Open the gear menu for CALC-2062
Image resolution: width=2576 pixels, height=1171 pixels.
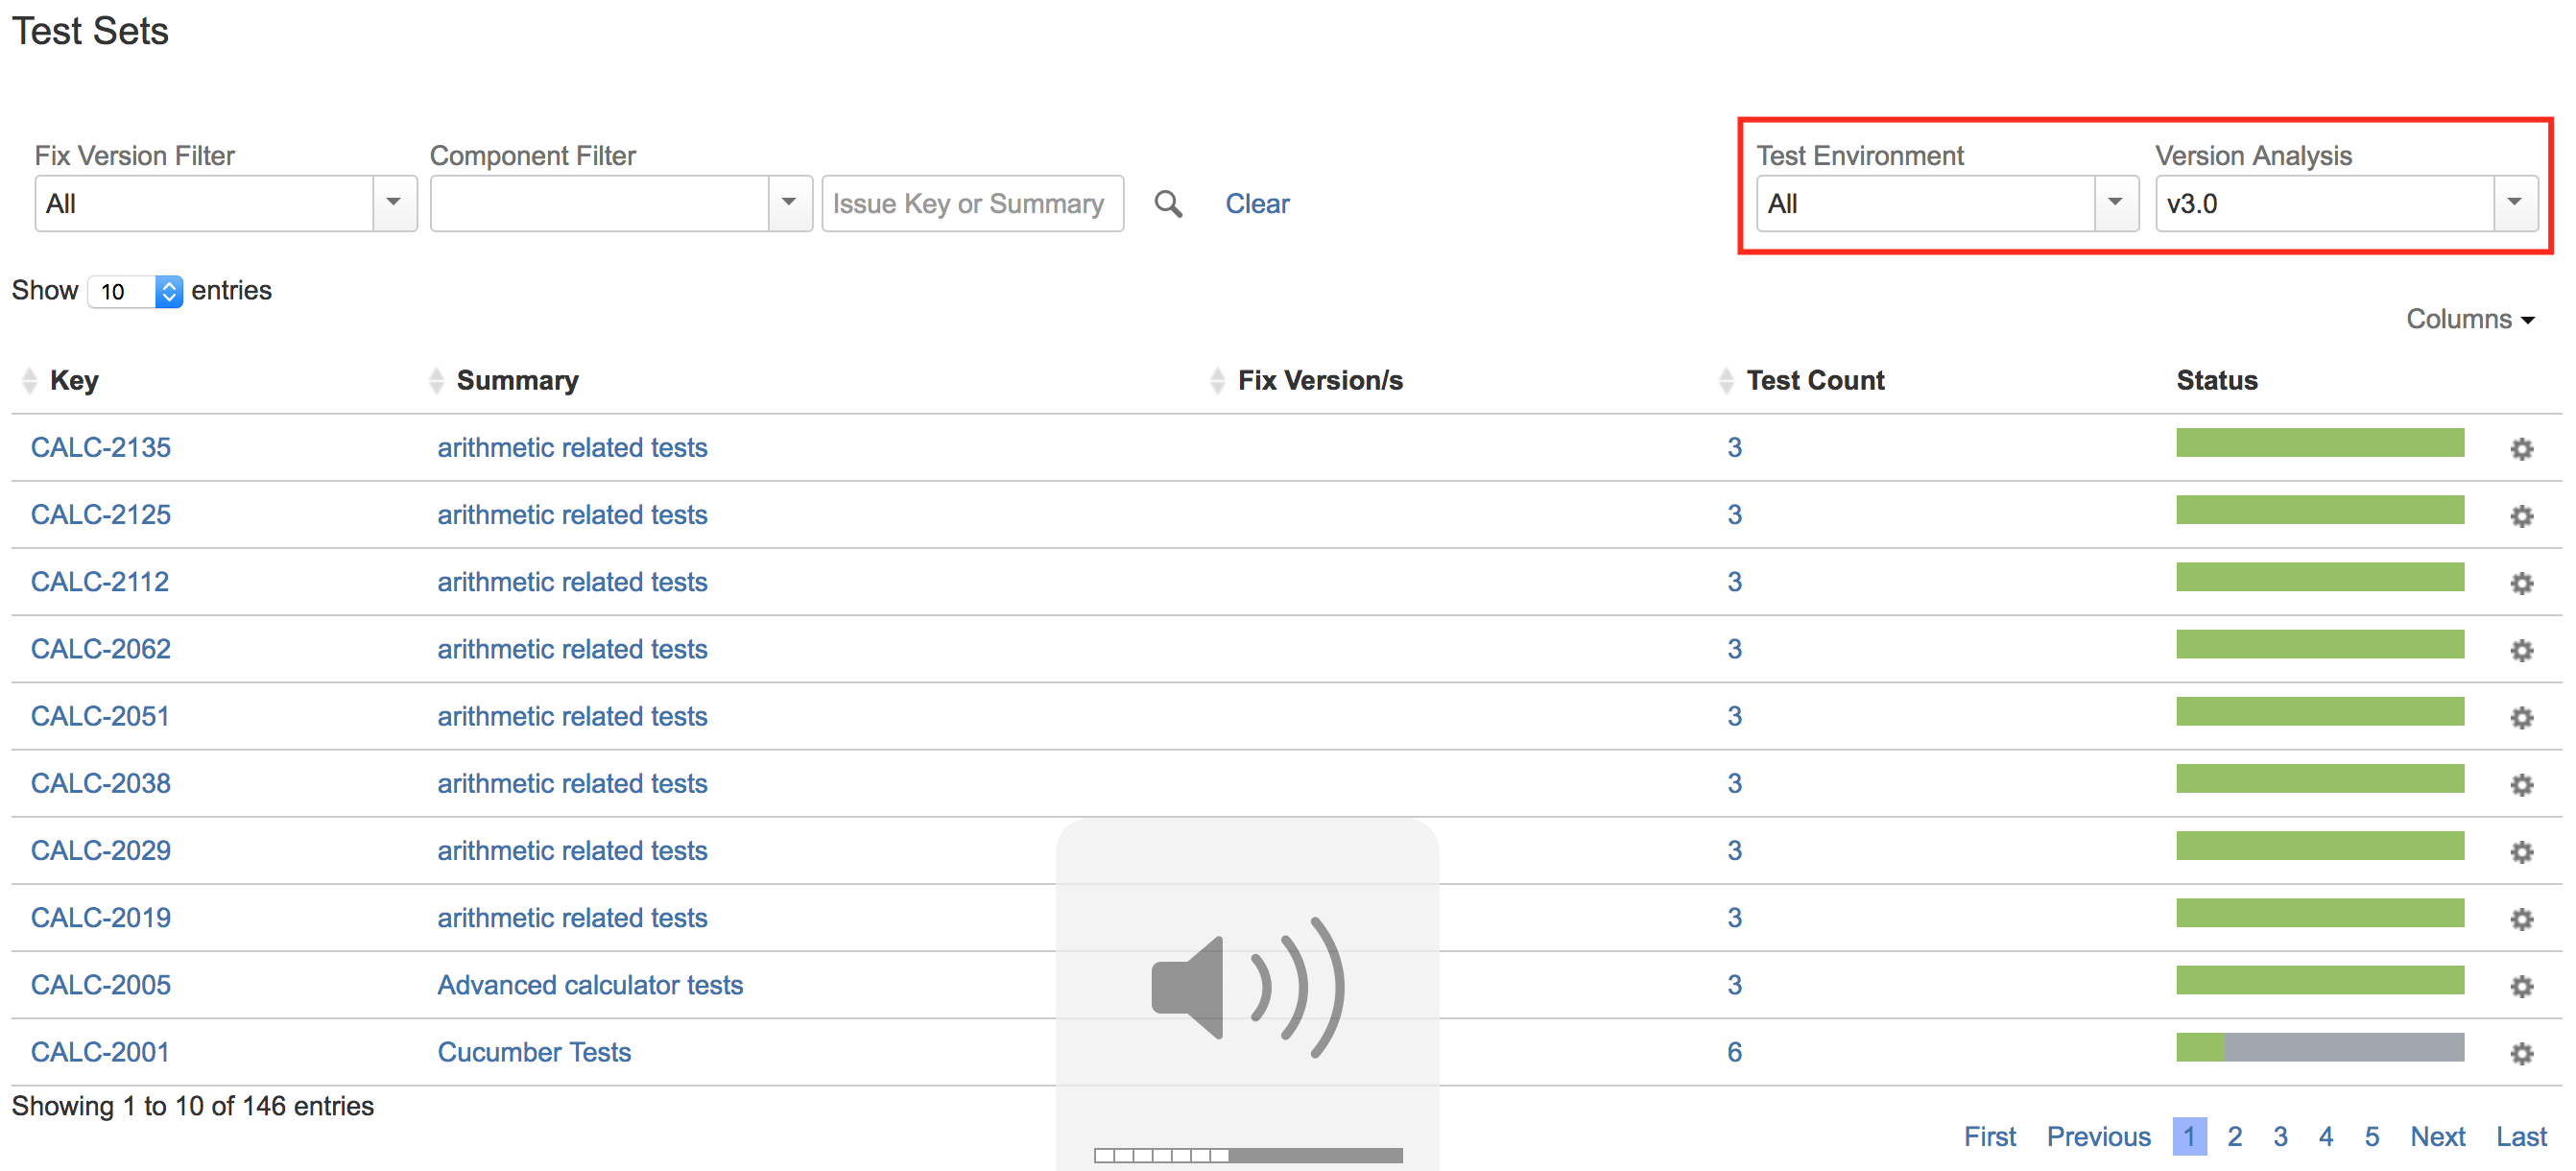(x=2521, y=650)
